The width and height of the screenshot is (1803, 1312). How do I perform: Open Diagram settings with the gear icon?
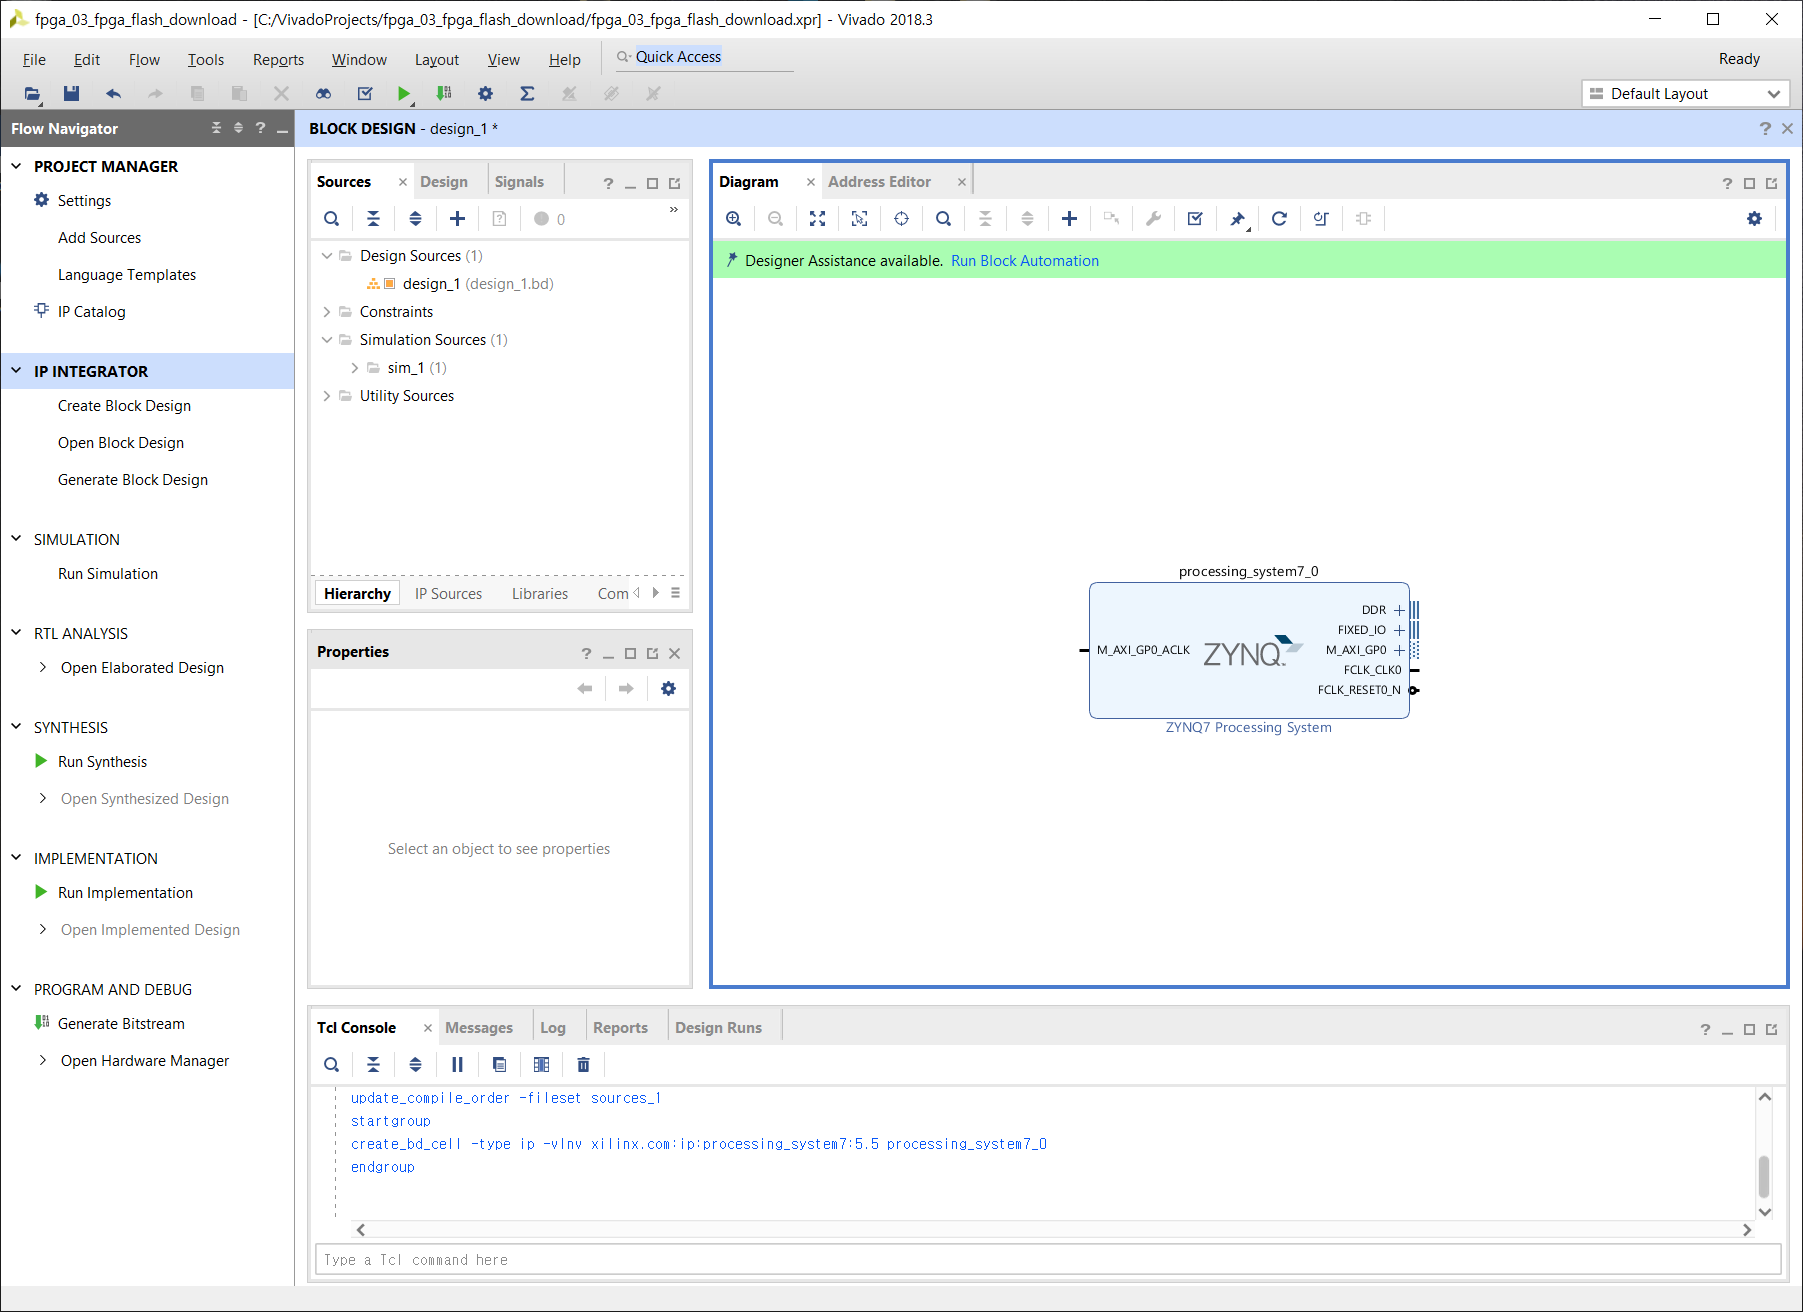(x=1755, y=219)
